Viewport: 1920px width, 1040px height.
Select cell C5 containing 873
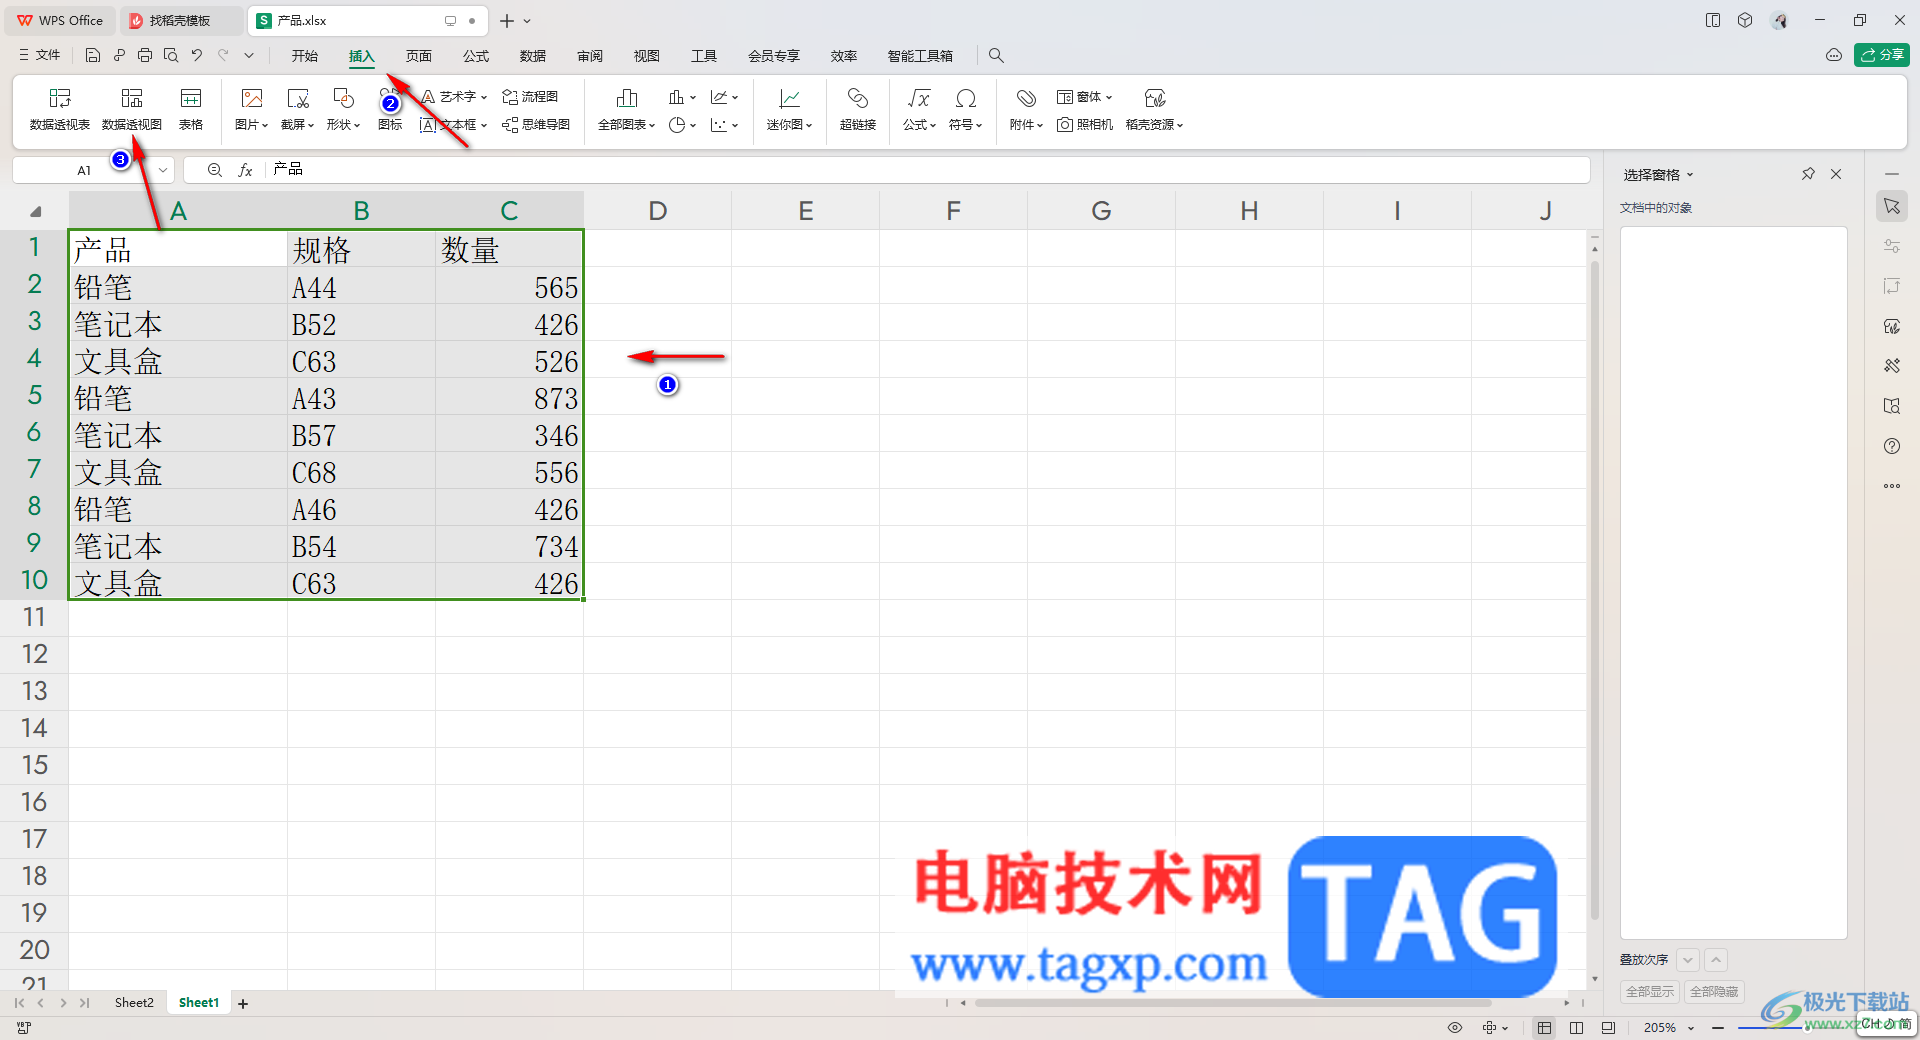coord(509,397)
